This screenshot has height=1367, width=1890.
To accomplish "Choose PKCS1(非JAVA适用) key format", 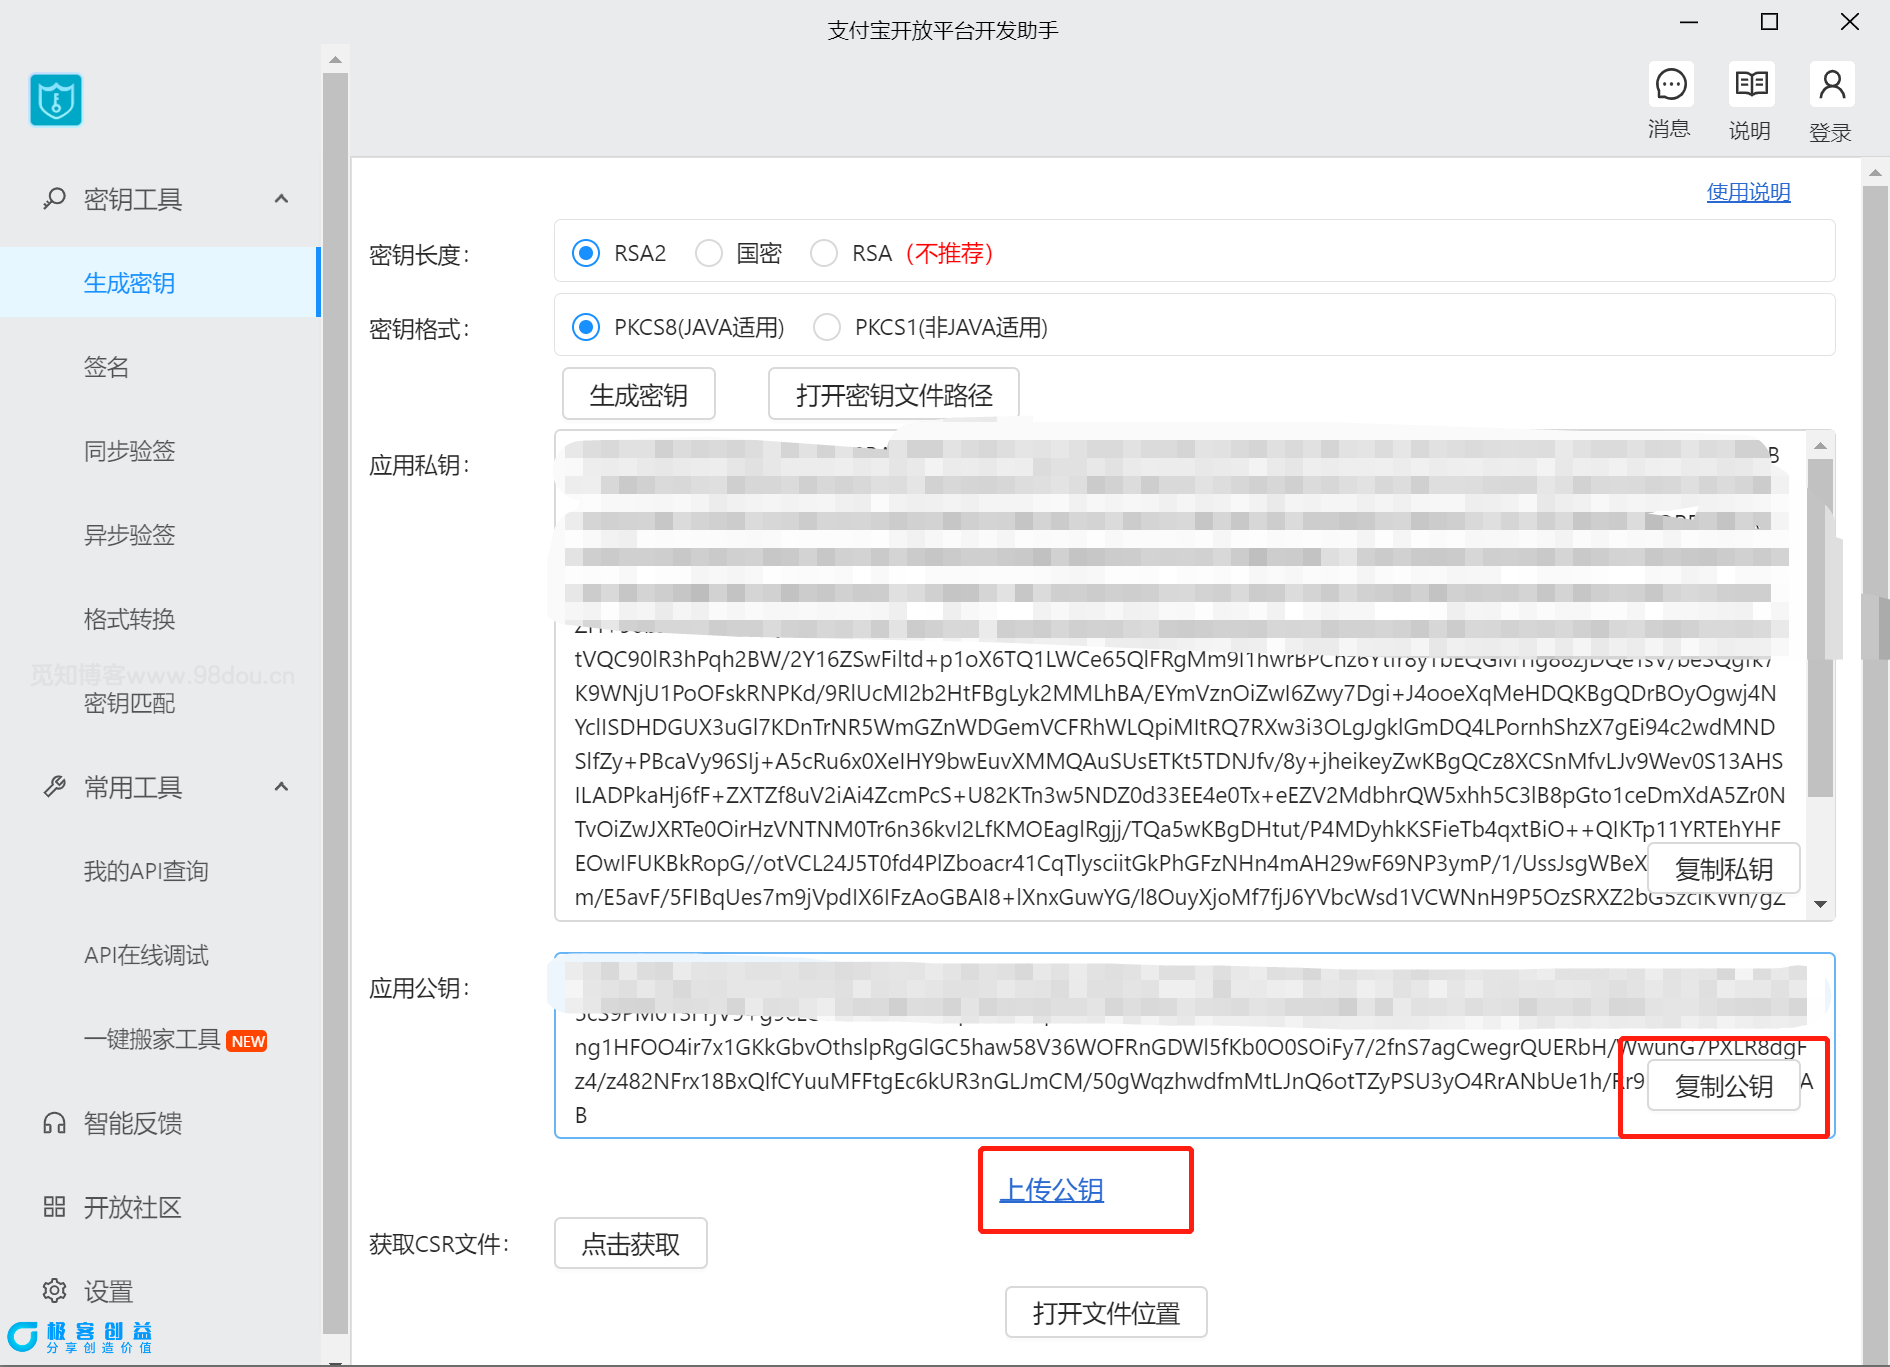I will pos(827,328).
